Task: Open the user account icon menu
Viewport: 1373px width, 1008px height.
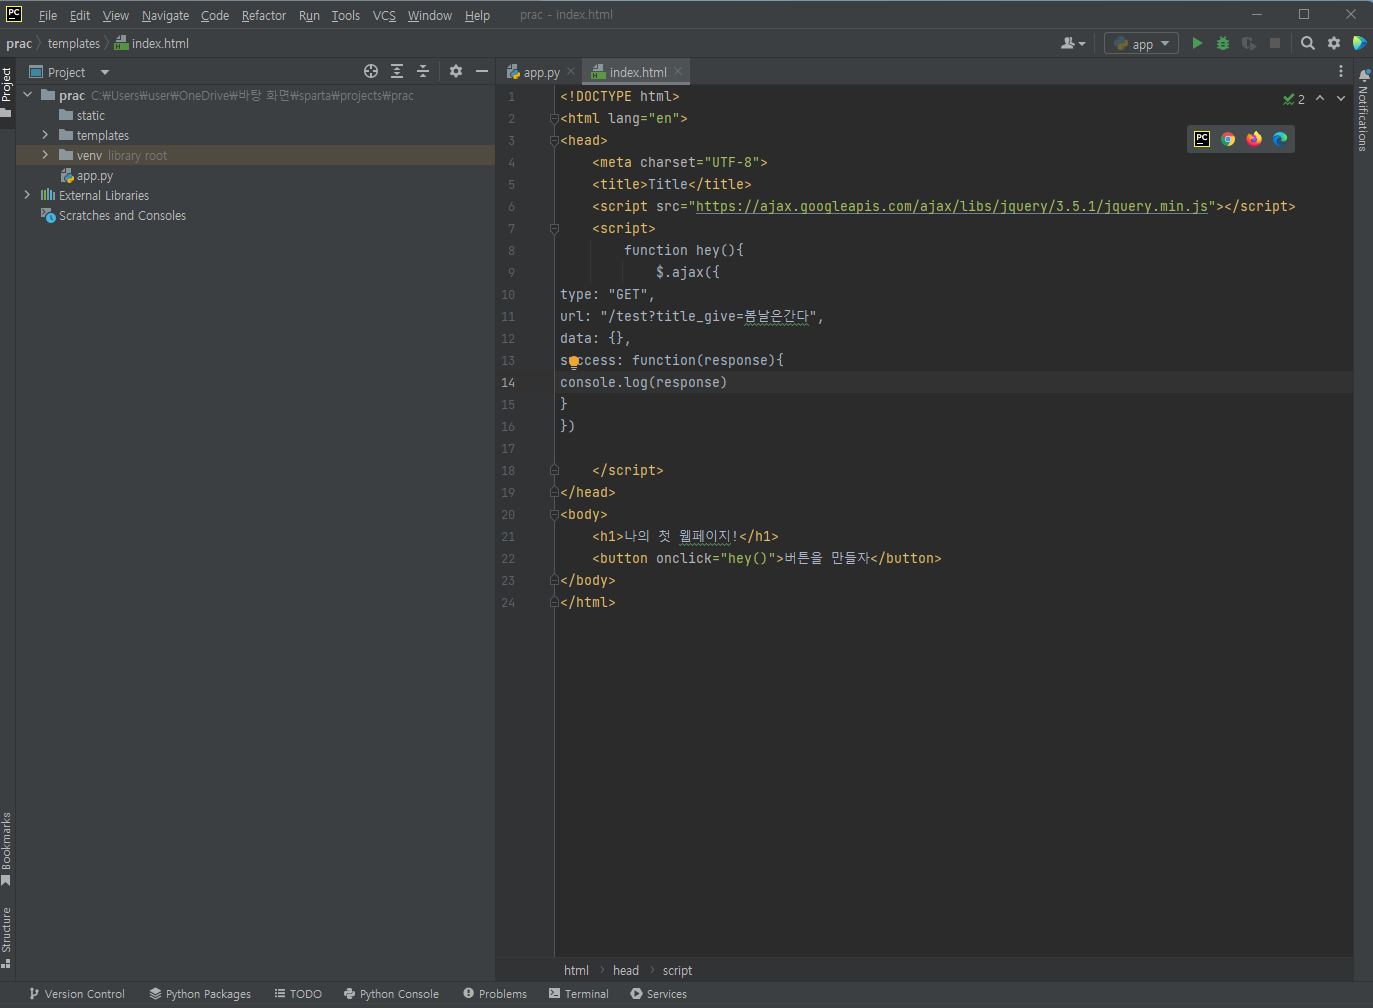Action: 1073,43
